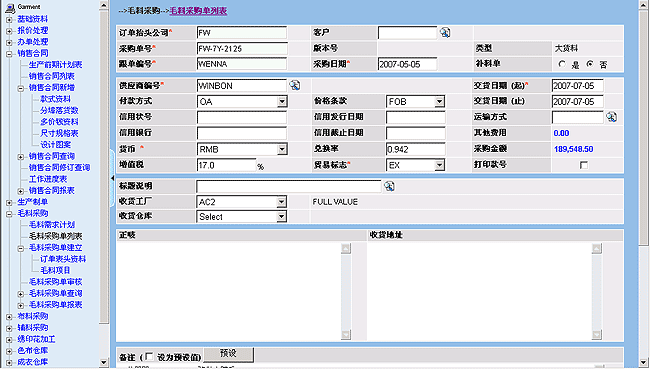Open 订单表头资料 tree item
Viewport: 650px width, 369px height.
pos(63,259)
